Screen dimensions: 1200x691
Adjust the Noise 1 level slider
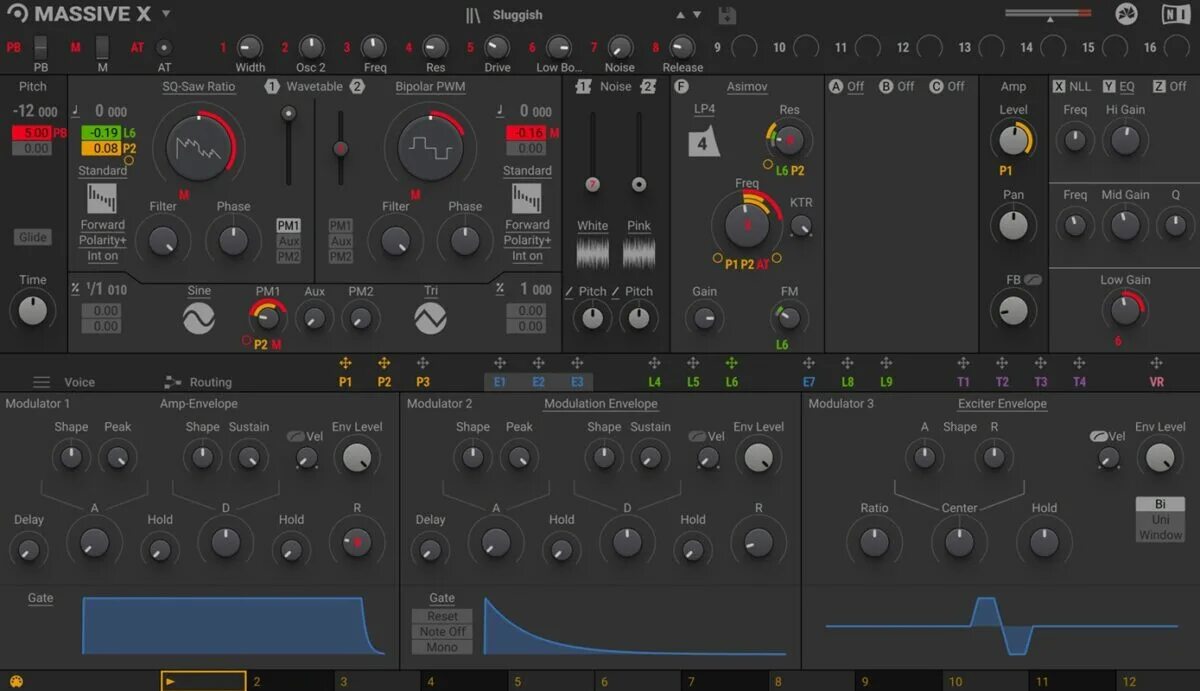pos(593,150)
